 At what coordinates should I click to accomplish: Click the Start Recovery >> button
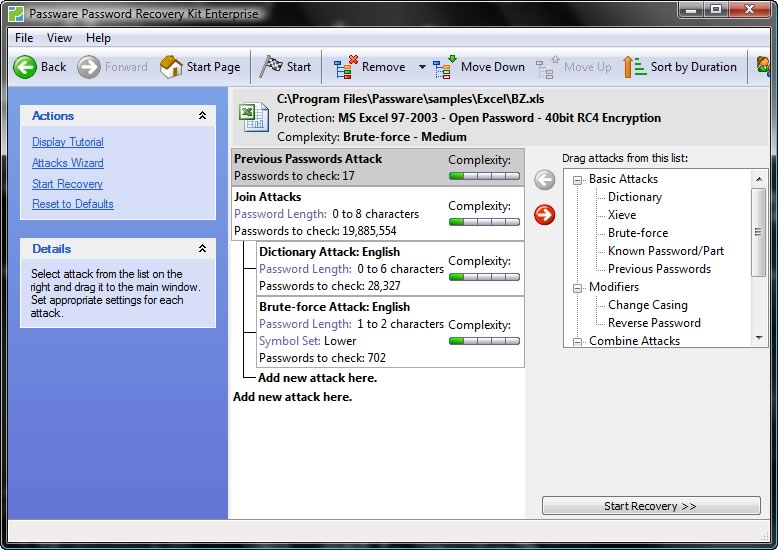[x=651, y=506]
